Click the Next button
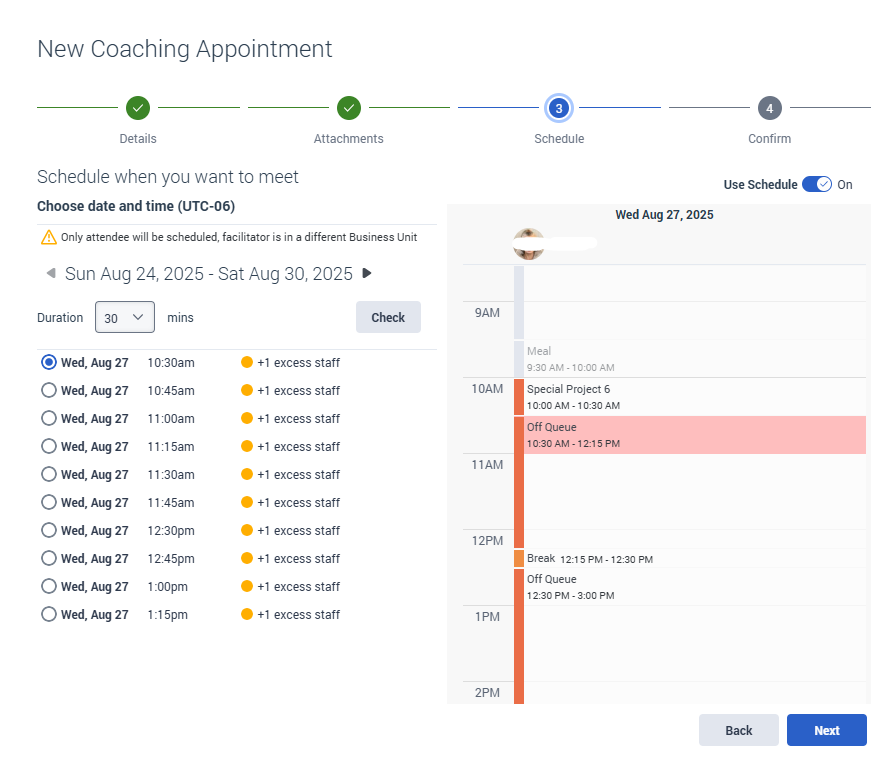Screen dimensions: 893x759 pos(826,730)
